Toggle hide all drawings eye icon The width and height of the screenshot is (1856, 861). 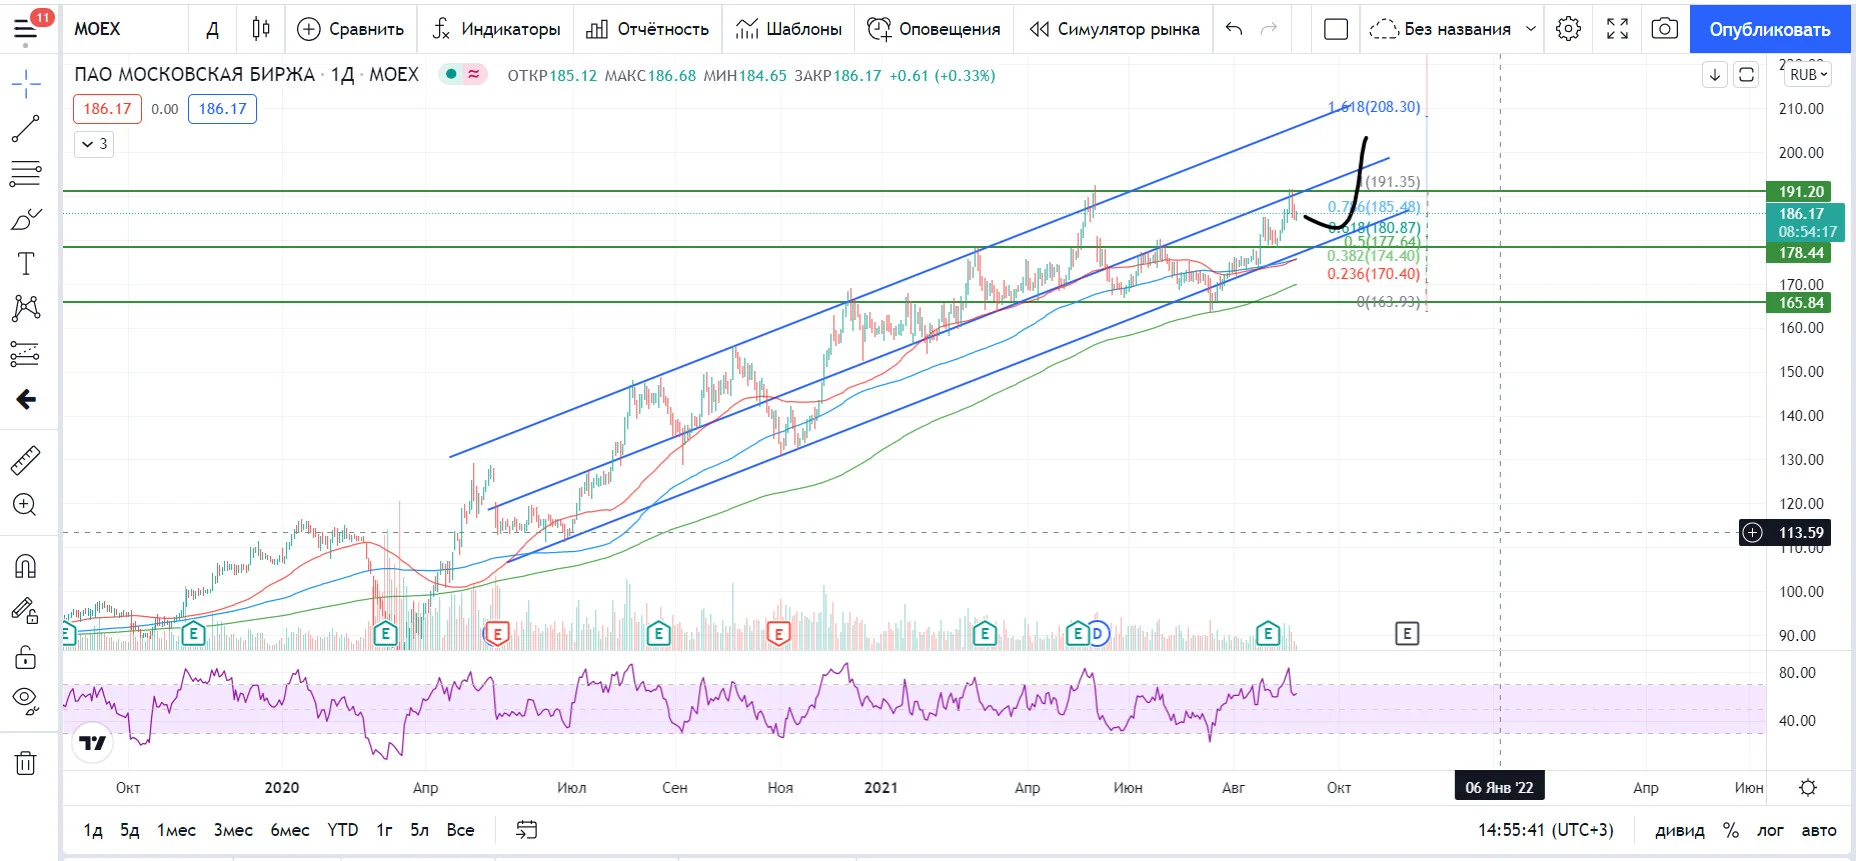pos(25,699)
